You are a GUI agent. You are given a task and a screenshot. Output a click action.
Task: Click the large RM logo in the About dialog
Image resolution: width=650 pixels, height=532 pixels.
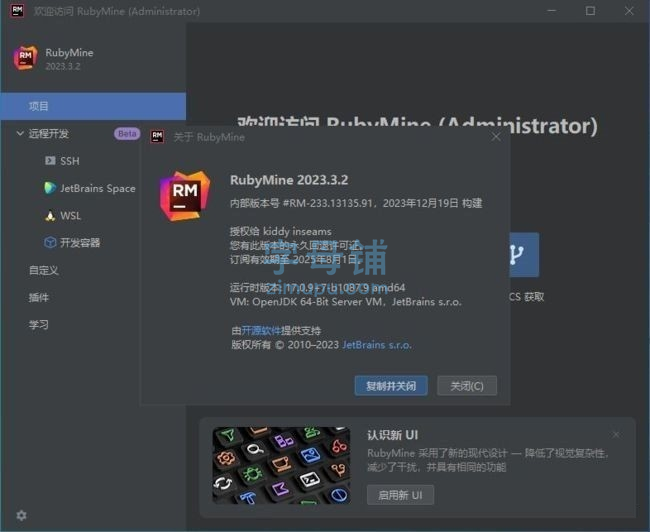(185, 196)
